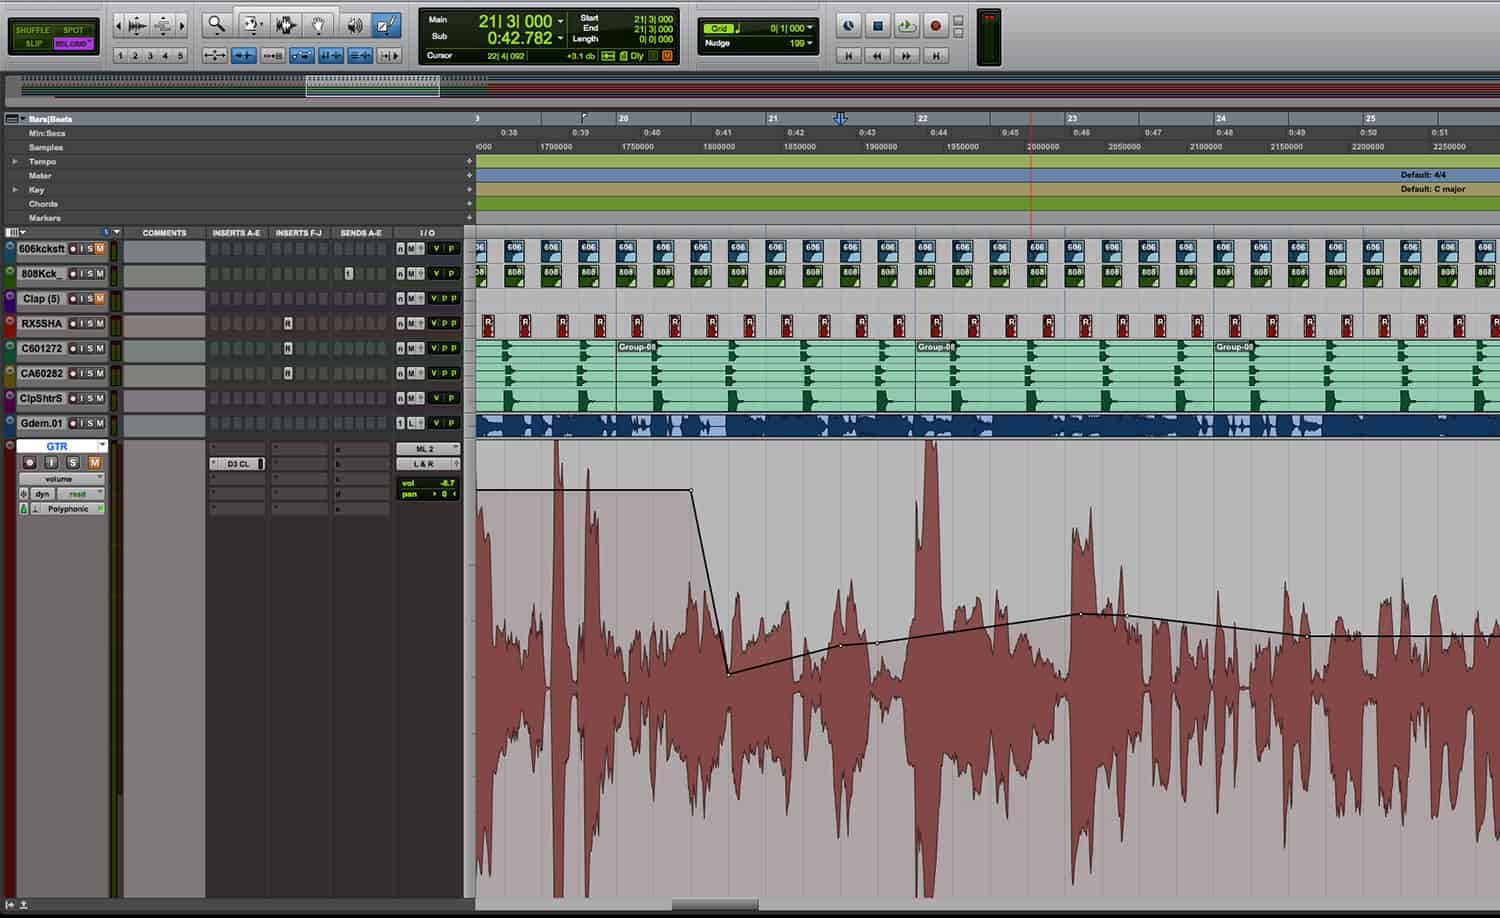The image size is (1500, 918).
Task: Click the blue playhead marker in timeline
Action: pos(840,119)
